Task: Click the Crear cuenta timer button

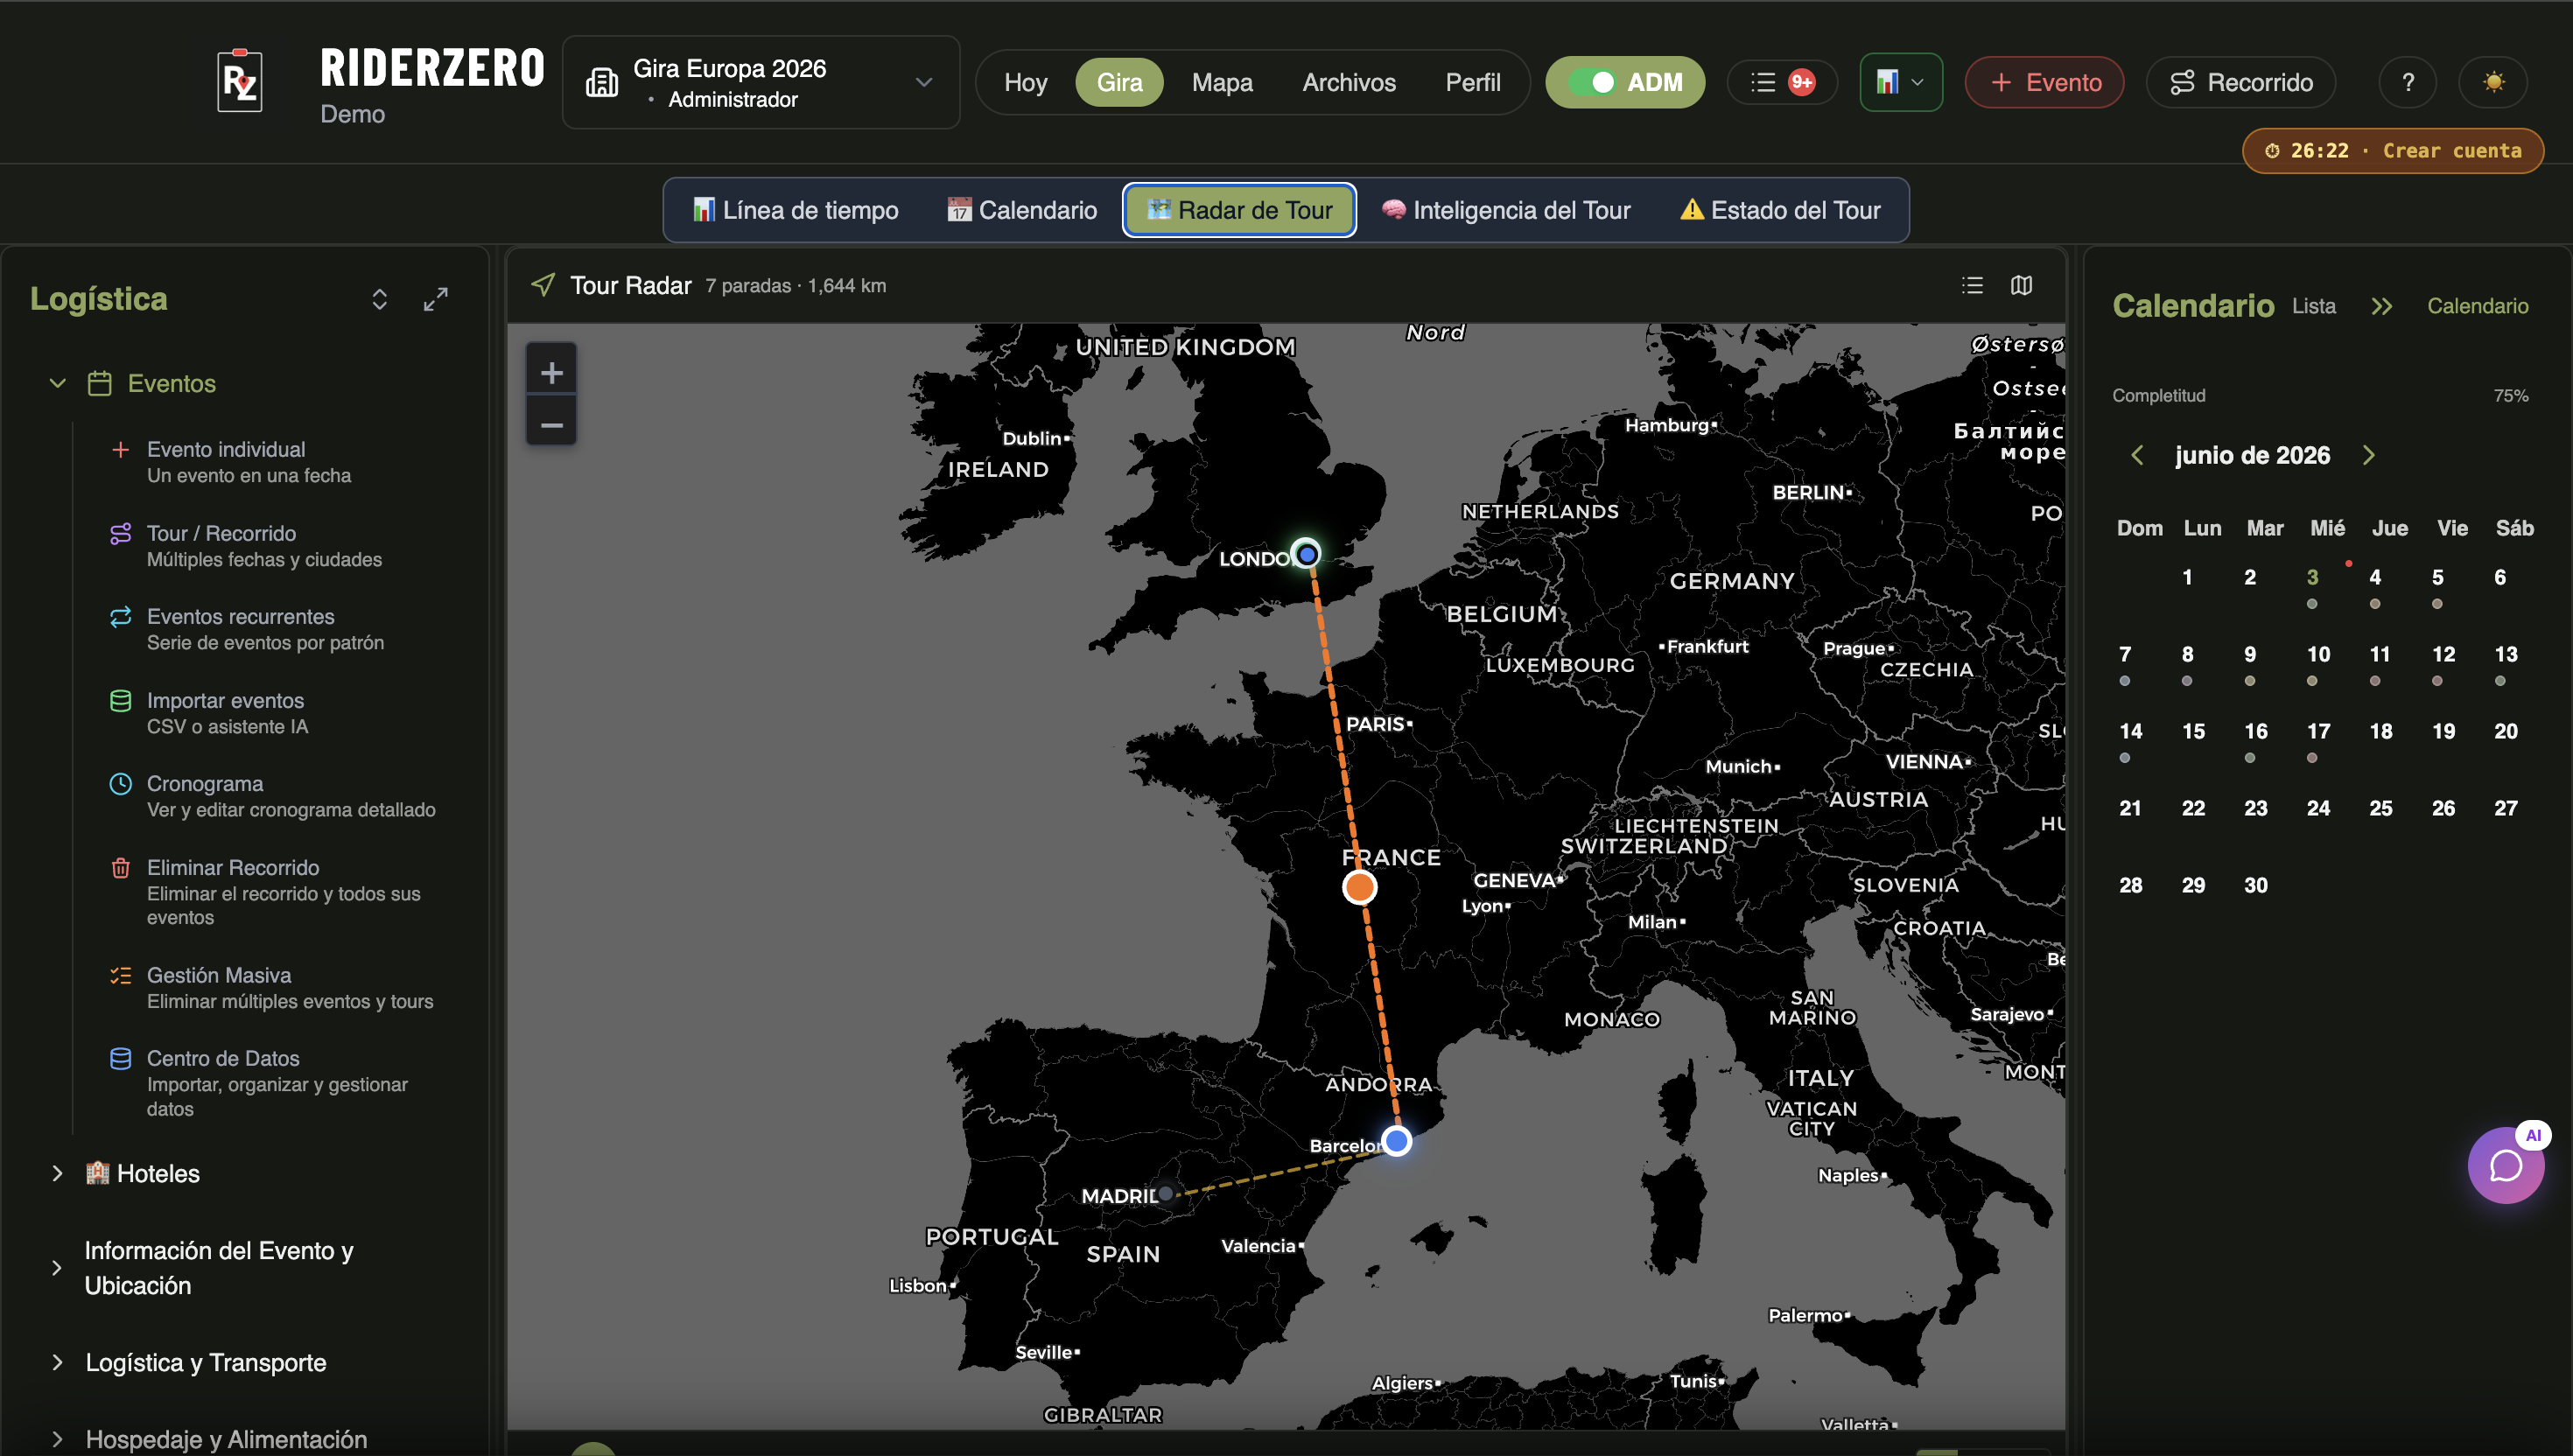Action: click(2393, 151)
